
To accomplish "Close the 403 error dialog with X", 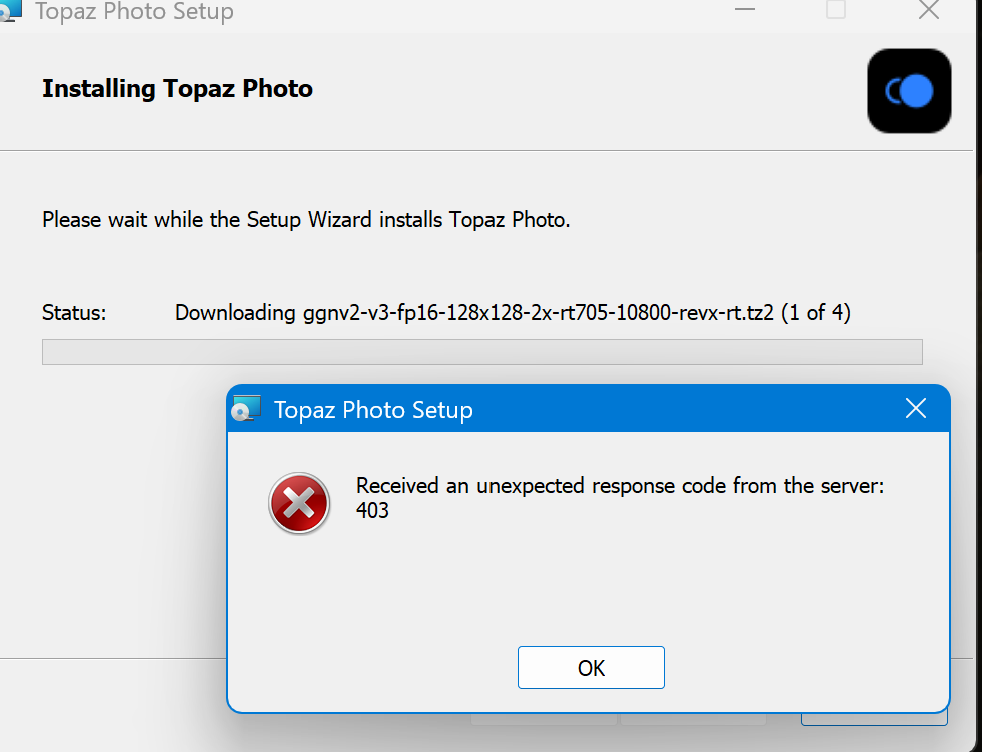I will pos(915,408).
